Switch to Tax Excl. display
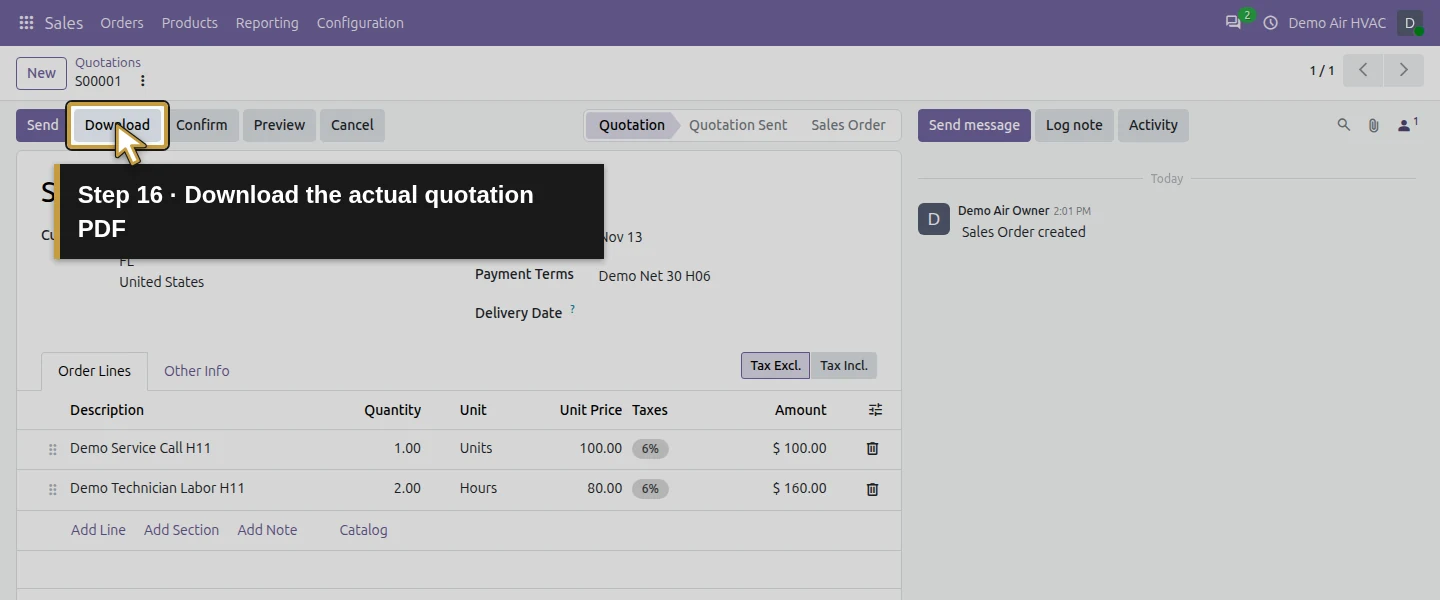This screenshot has width=1440, height=600. click(775, 366)
